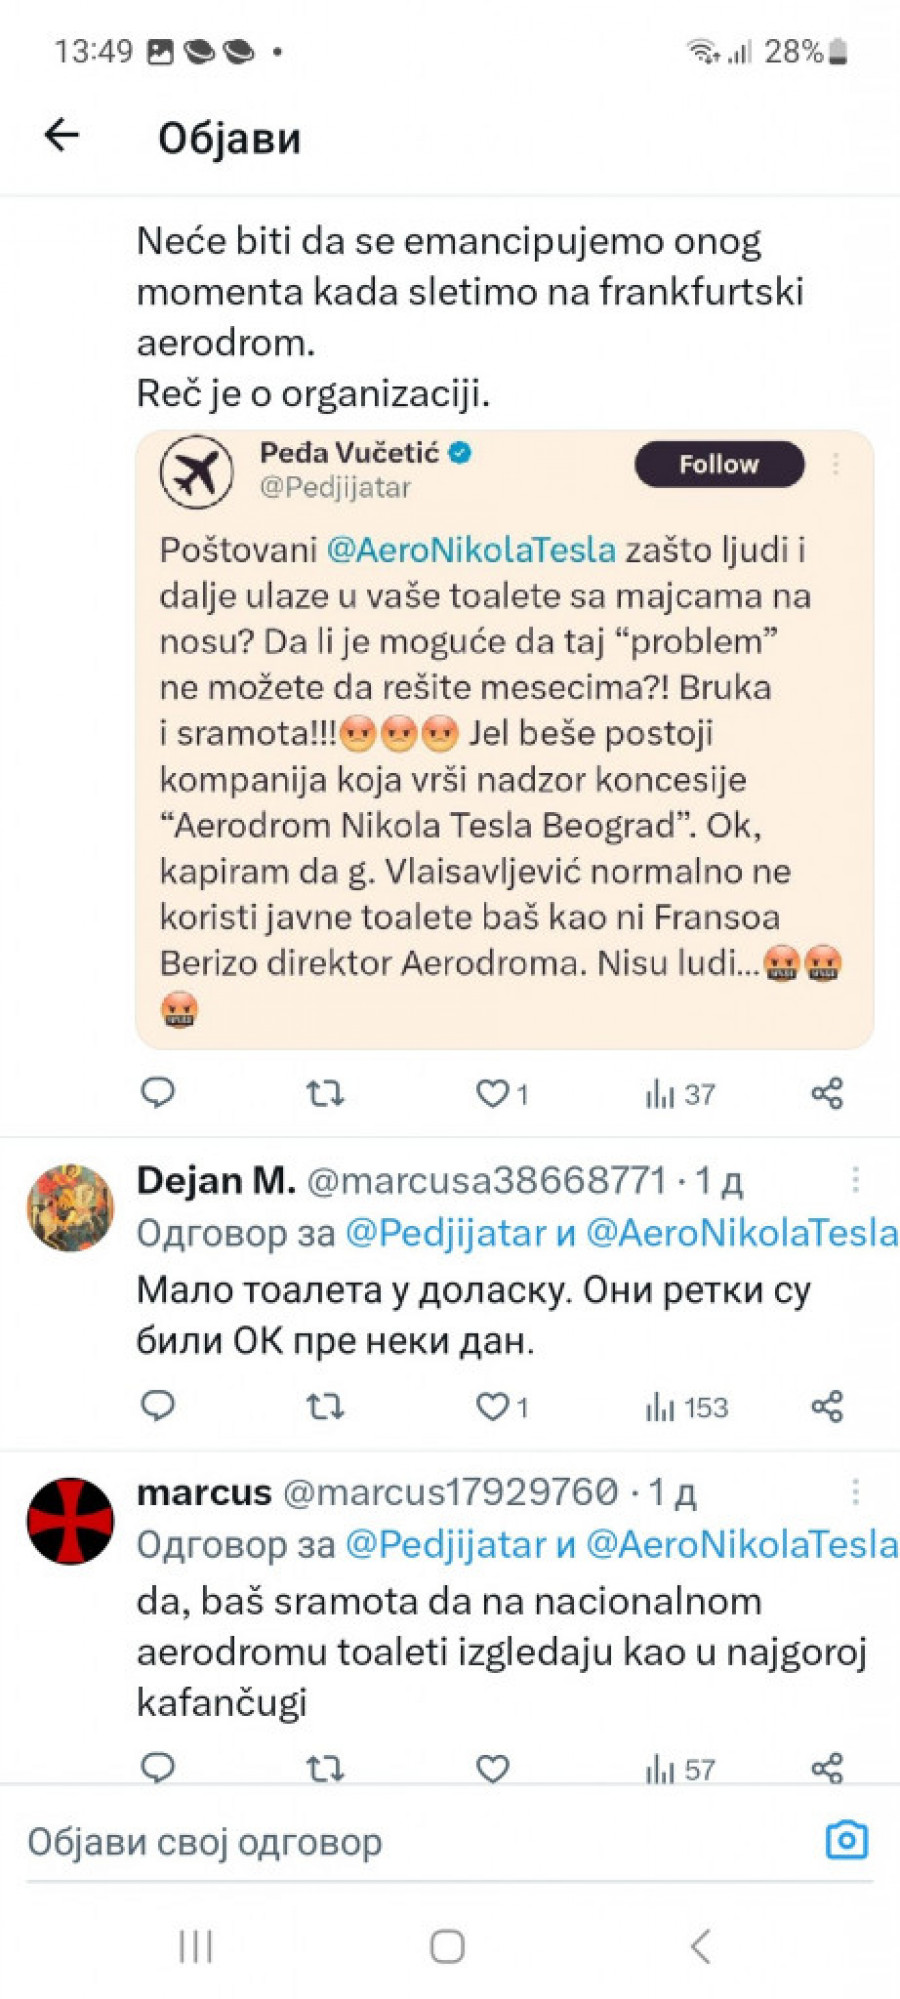
Task: Open the @AeroNikolaTesla mention in embedded post
Action: (x=471, y=550)
